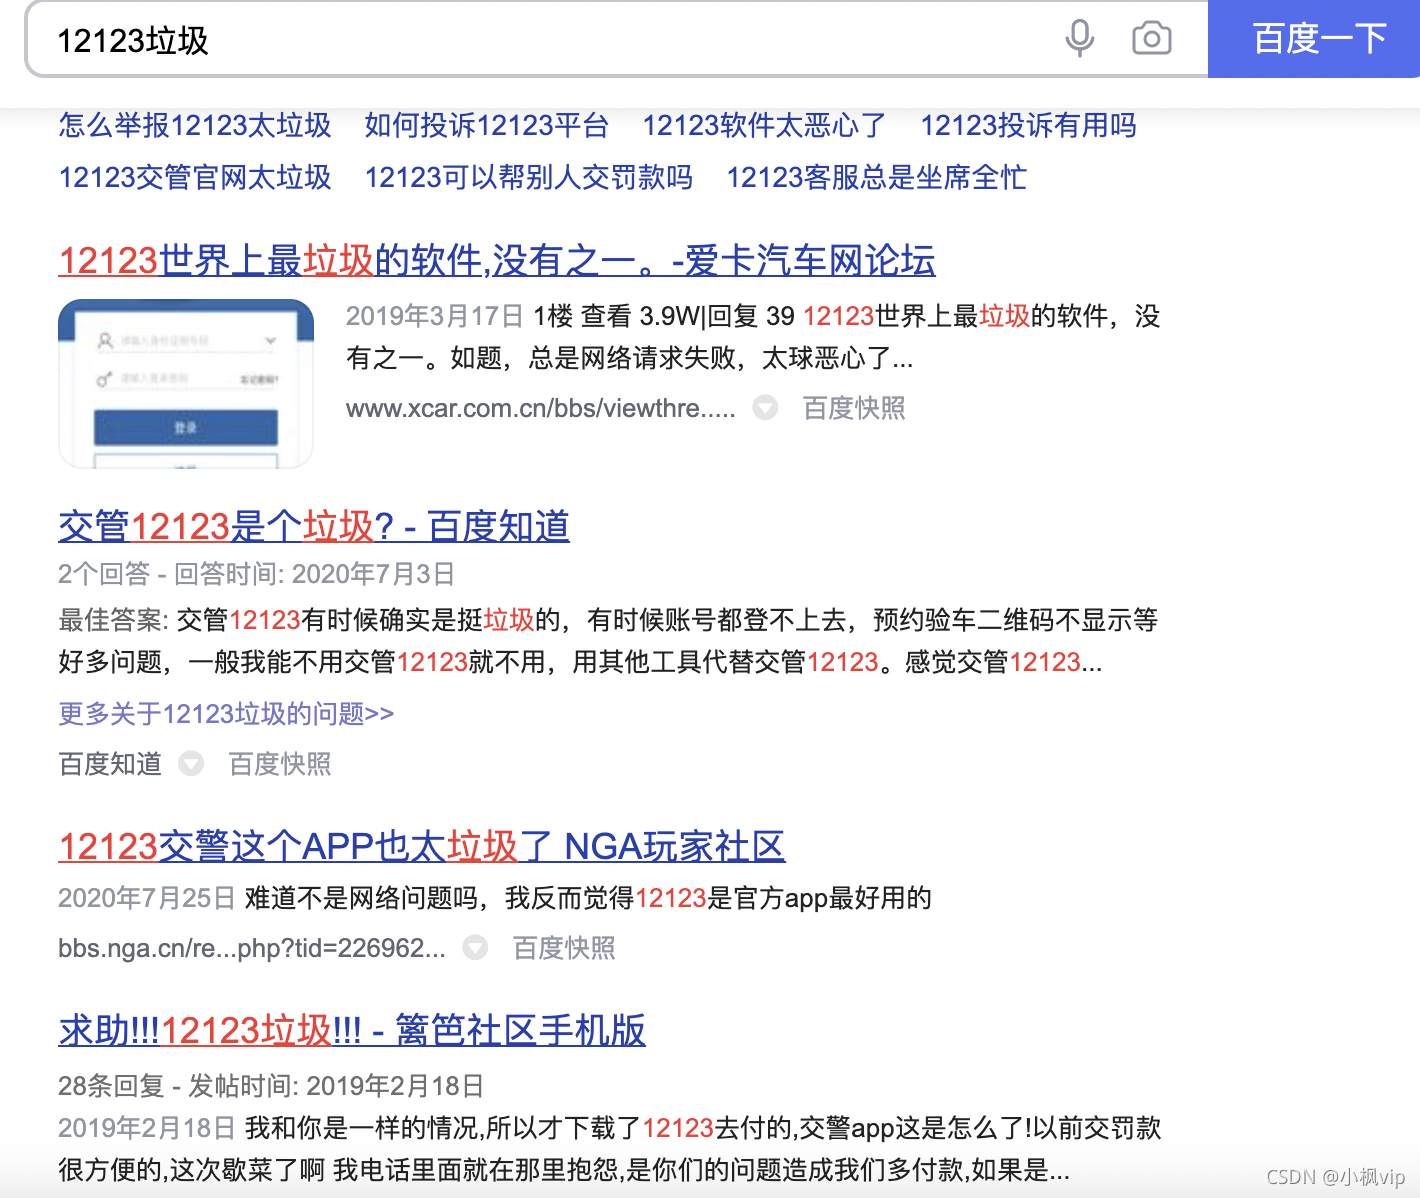Viewport: 1420px width, 1198px height.
Task: Click the arrow icon beside bbs.nga.cn link
Action: 475,948
